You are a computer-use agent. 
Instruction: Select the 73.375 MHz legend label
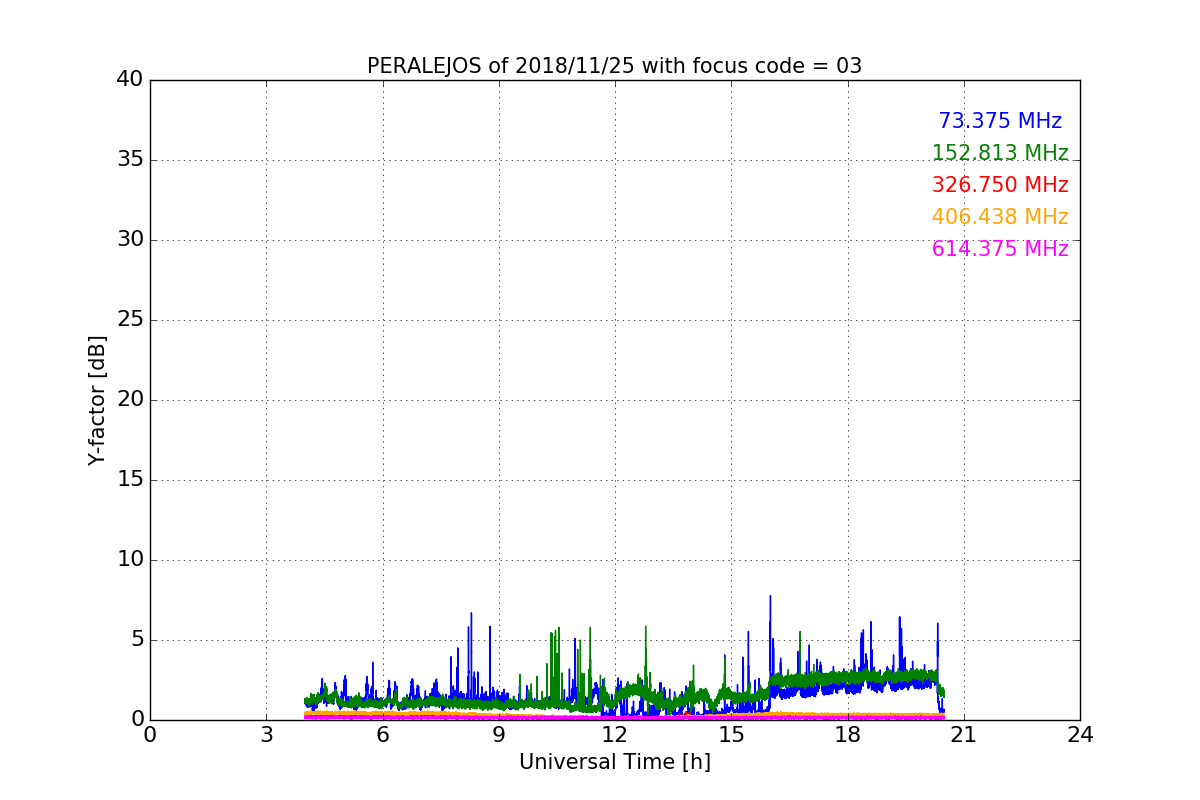tap(1000, 121)
